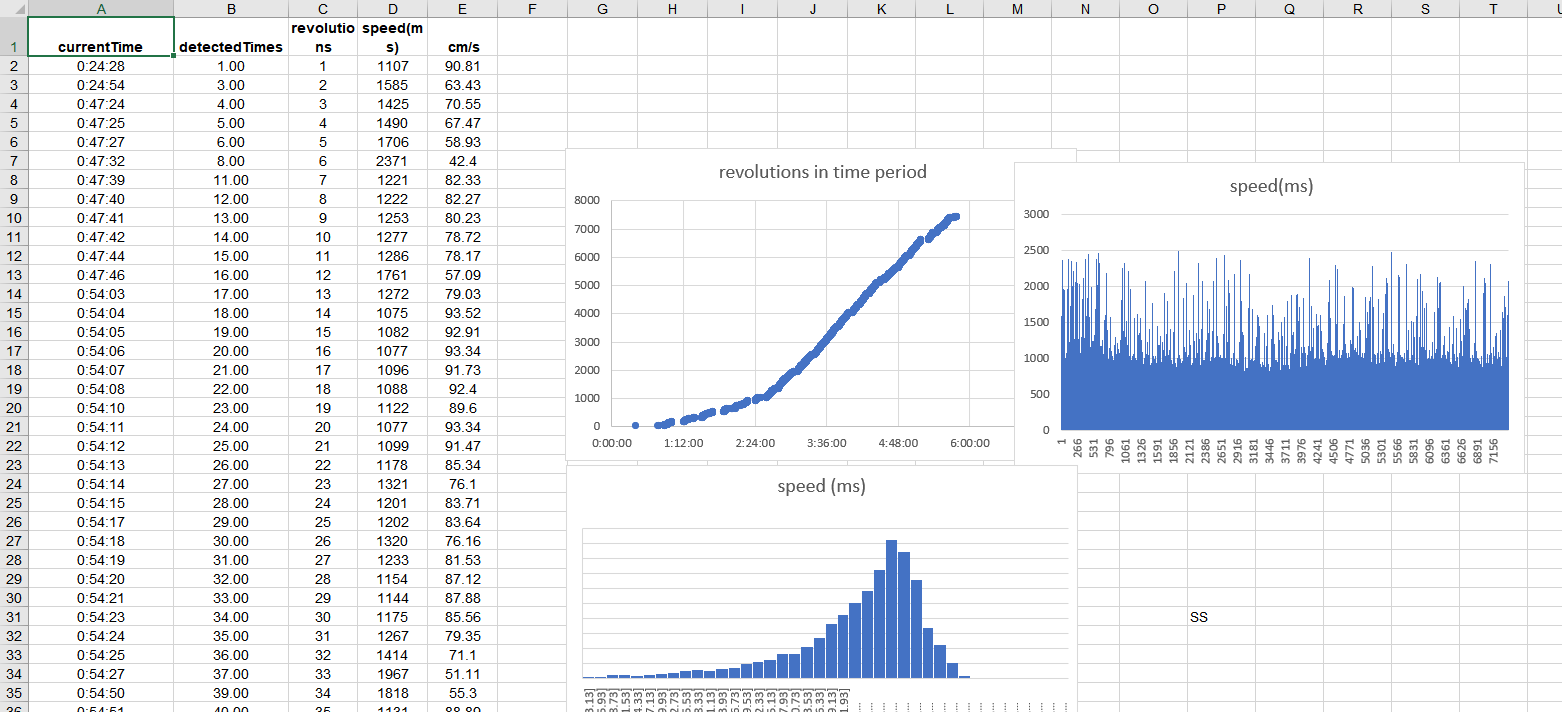Image resolution: width=1562 pixels, height=712 pixels.
Task: Select row 20 by its row header
Action: point(13,408)
